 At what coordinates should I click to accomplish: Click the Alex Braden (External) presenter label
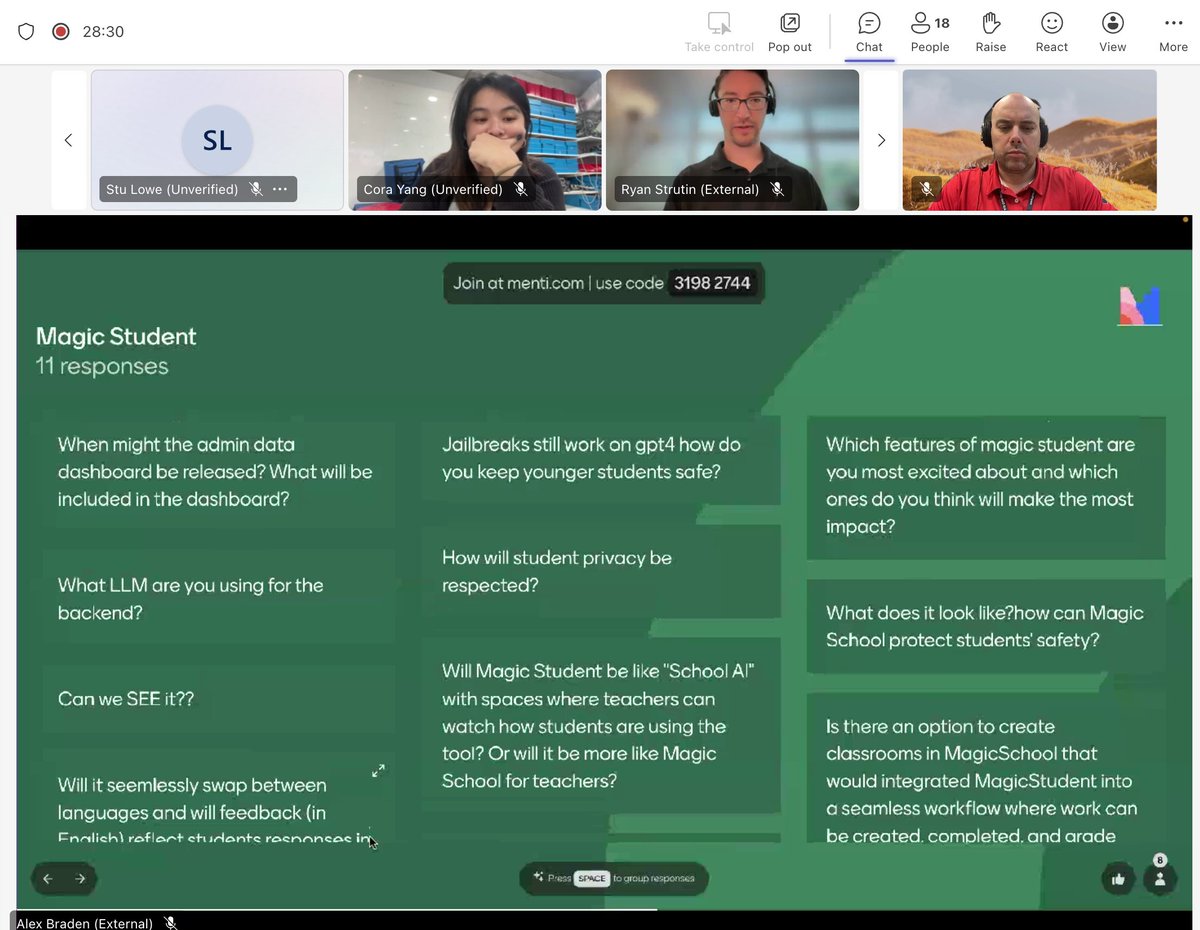[85, 923]
